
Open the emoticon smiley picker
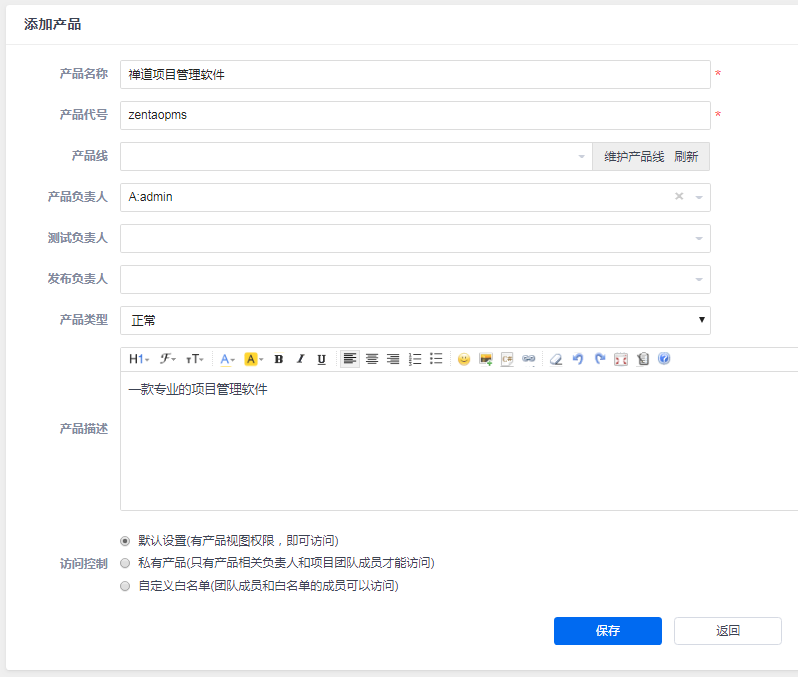pyautogui.click(x=464, y=359)
